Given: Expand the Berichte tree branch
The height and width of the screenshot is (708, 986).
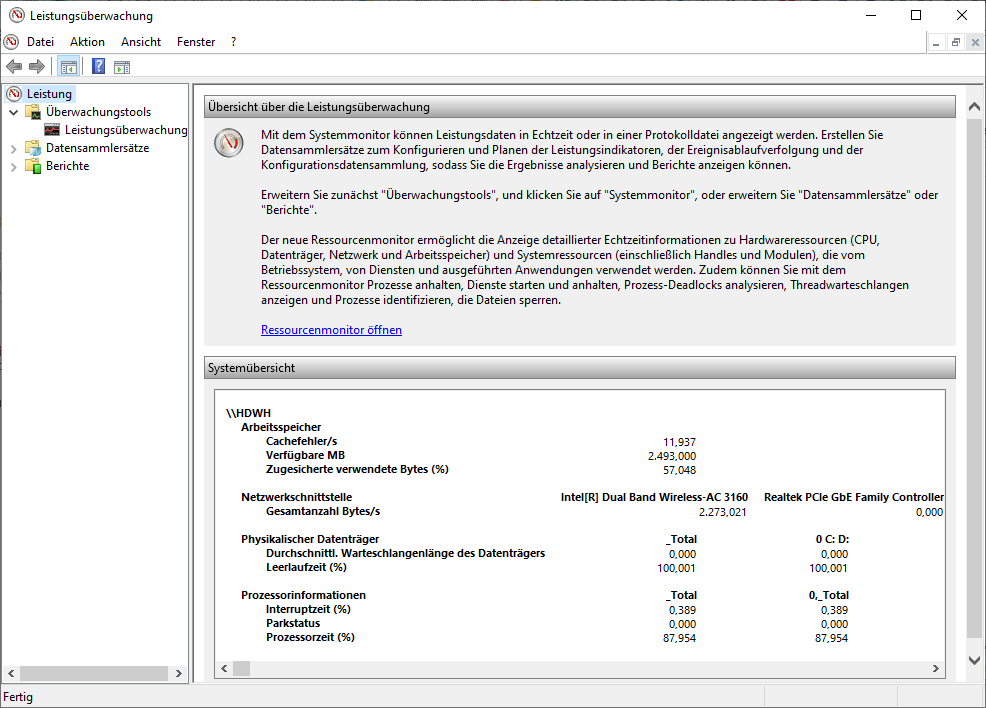Looking at the screenshot, I should [x=12, y=165].
